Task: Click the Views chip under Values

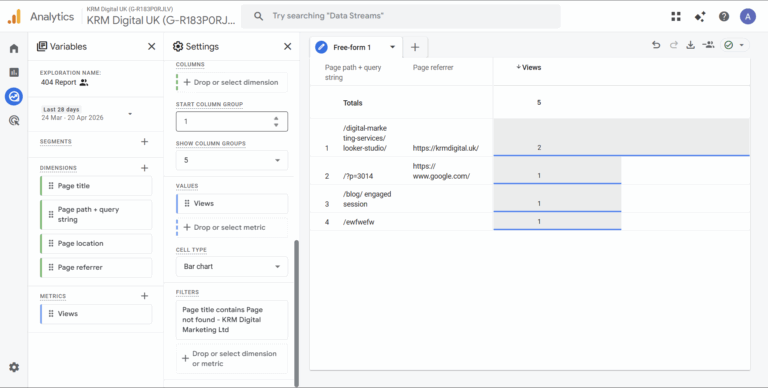Action: click(x=232, y=203)
